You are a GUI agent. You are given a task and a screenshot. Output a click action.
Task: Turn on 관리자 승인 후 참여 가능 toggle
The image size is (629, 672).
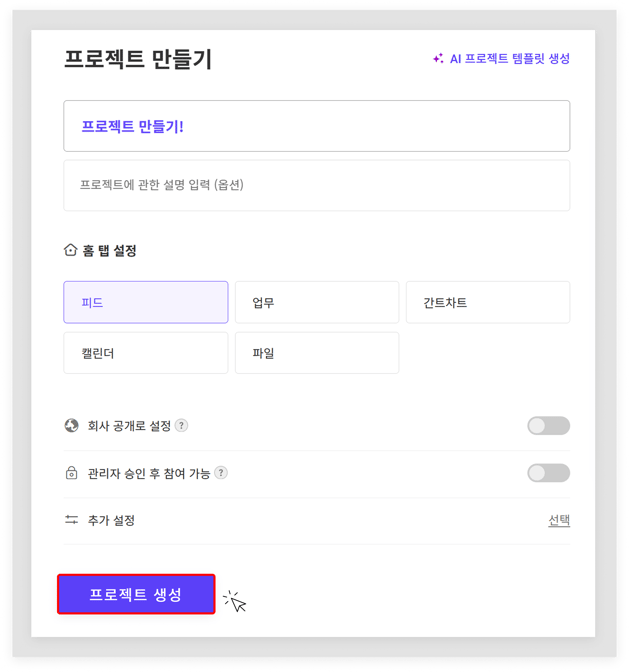coord(548,473)
